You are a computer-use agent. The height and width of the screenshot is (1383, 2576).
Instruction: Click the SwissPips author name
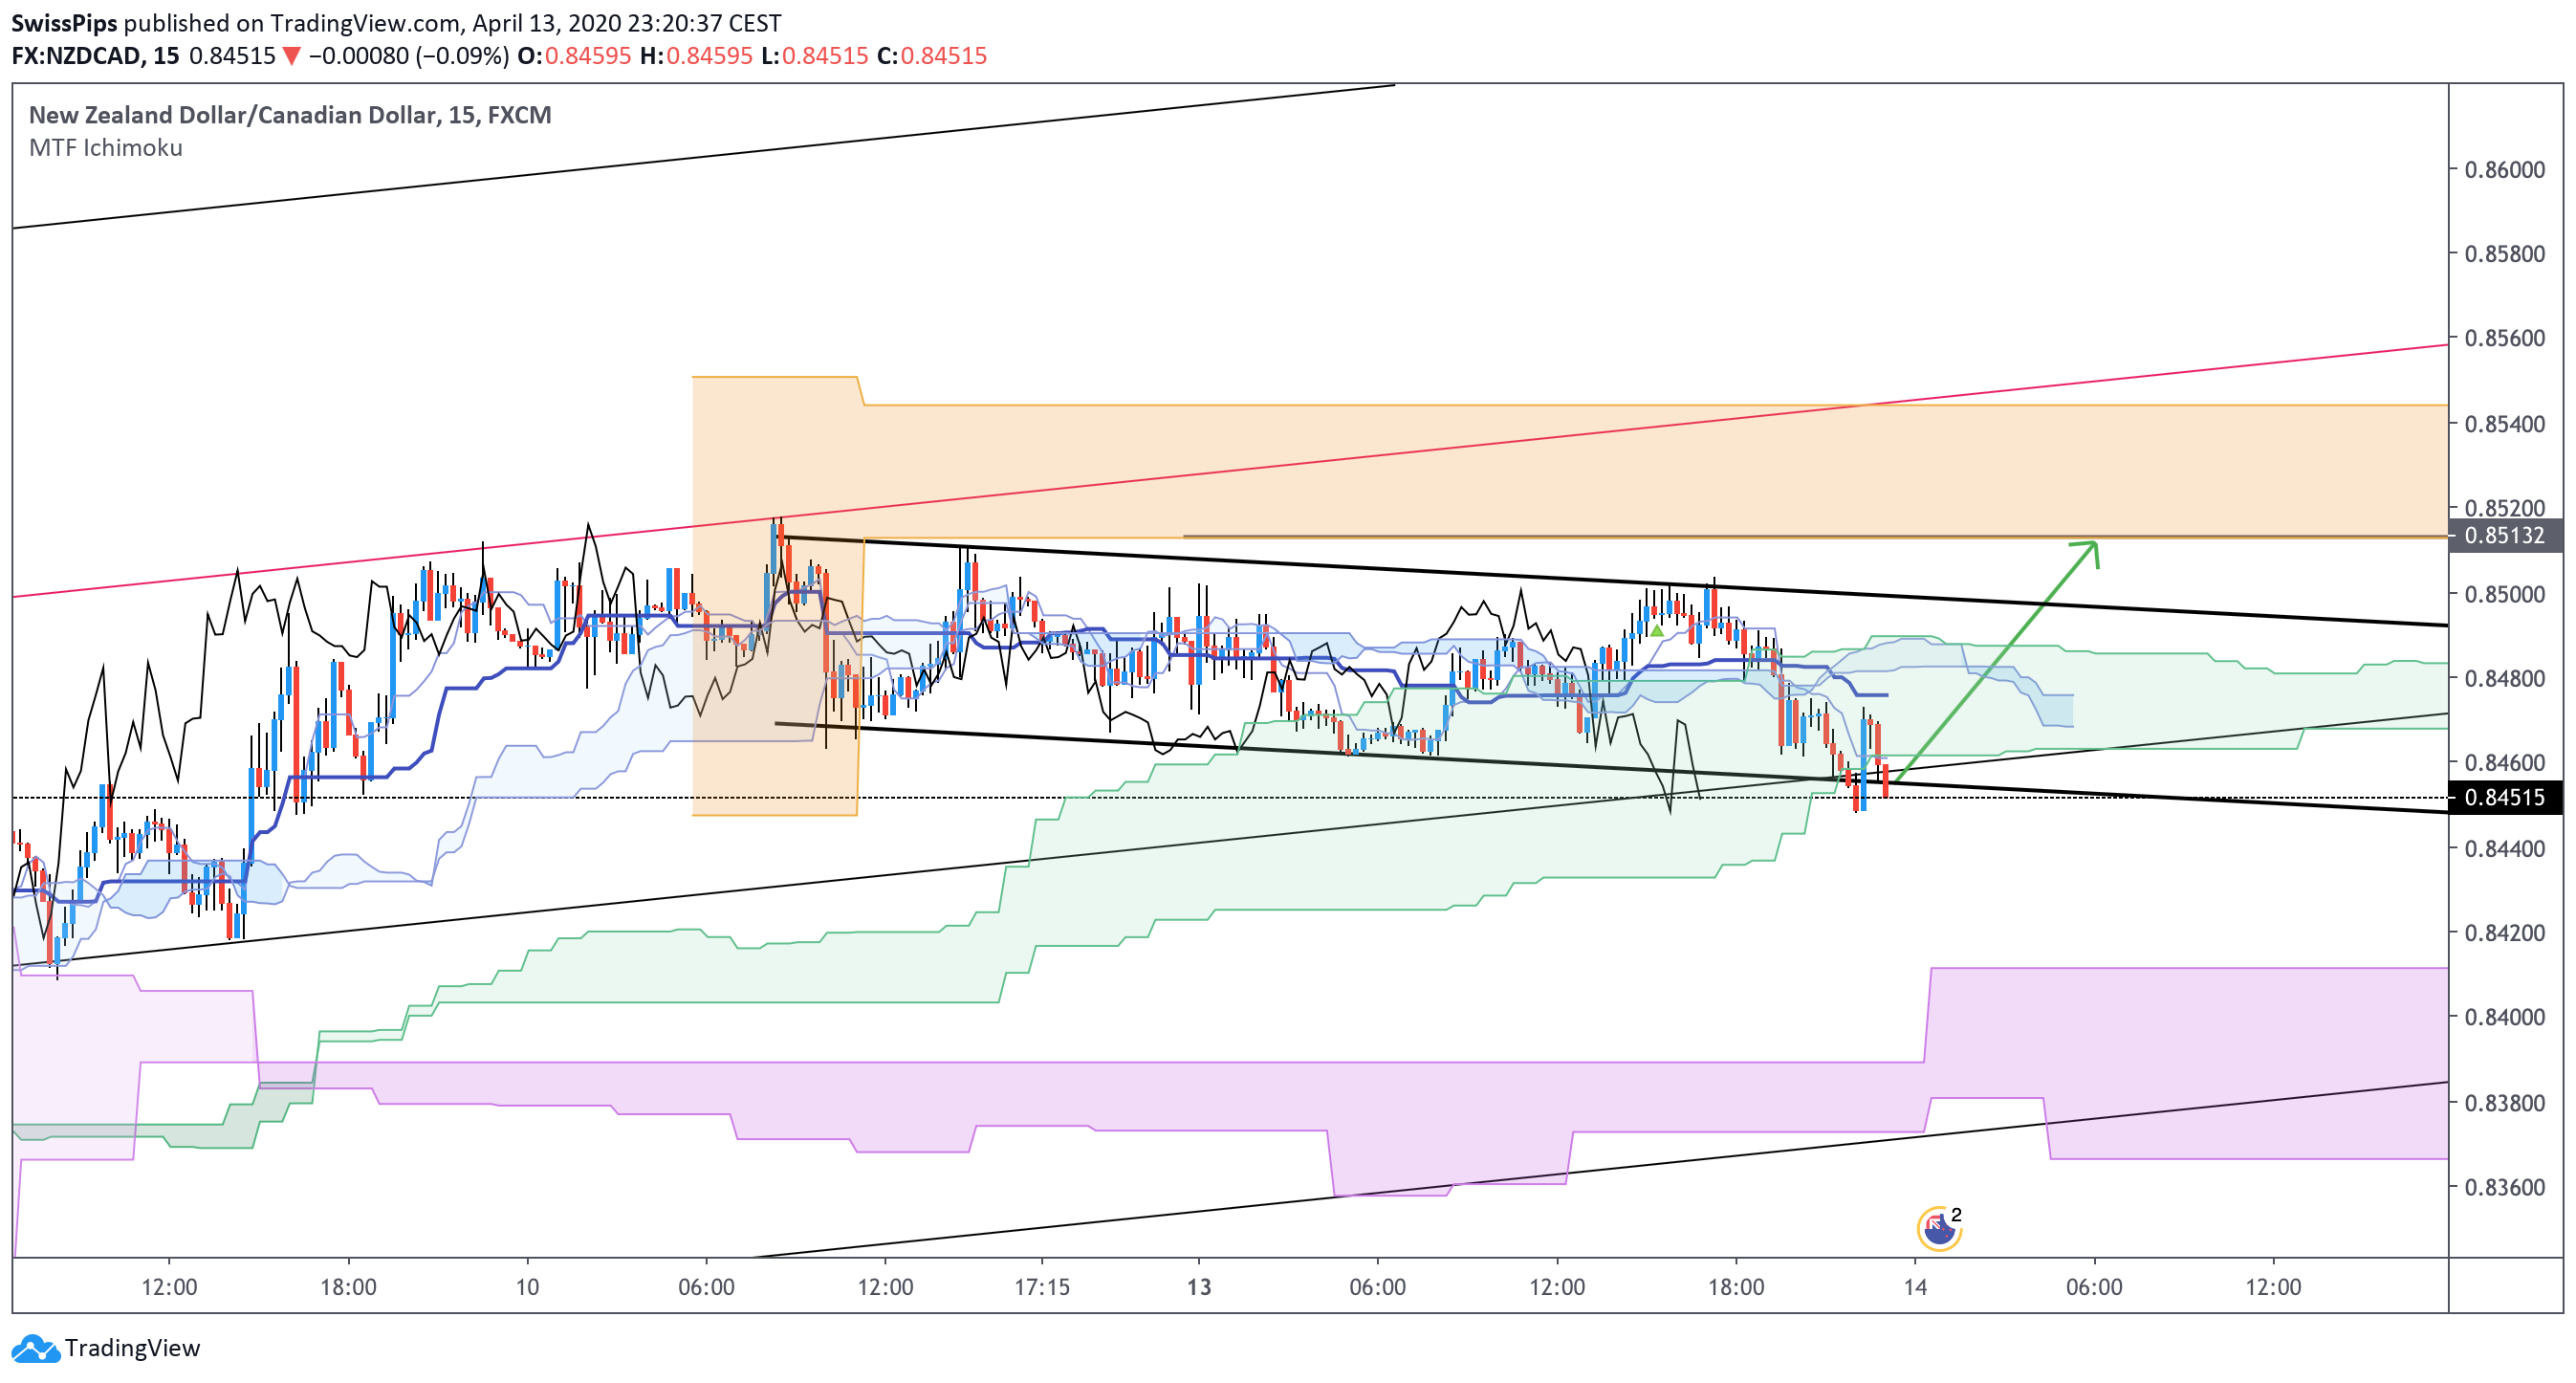64,23
